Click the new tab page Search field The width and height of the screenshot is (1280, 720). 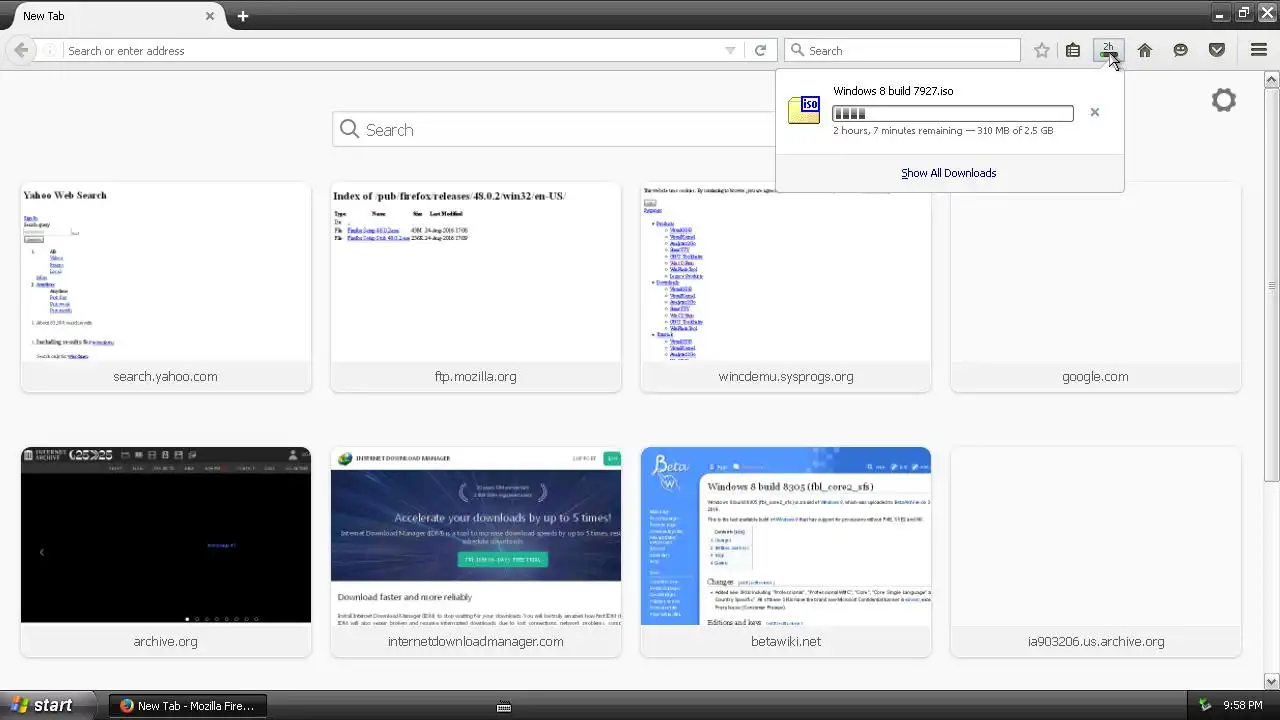pos(555,130)
